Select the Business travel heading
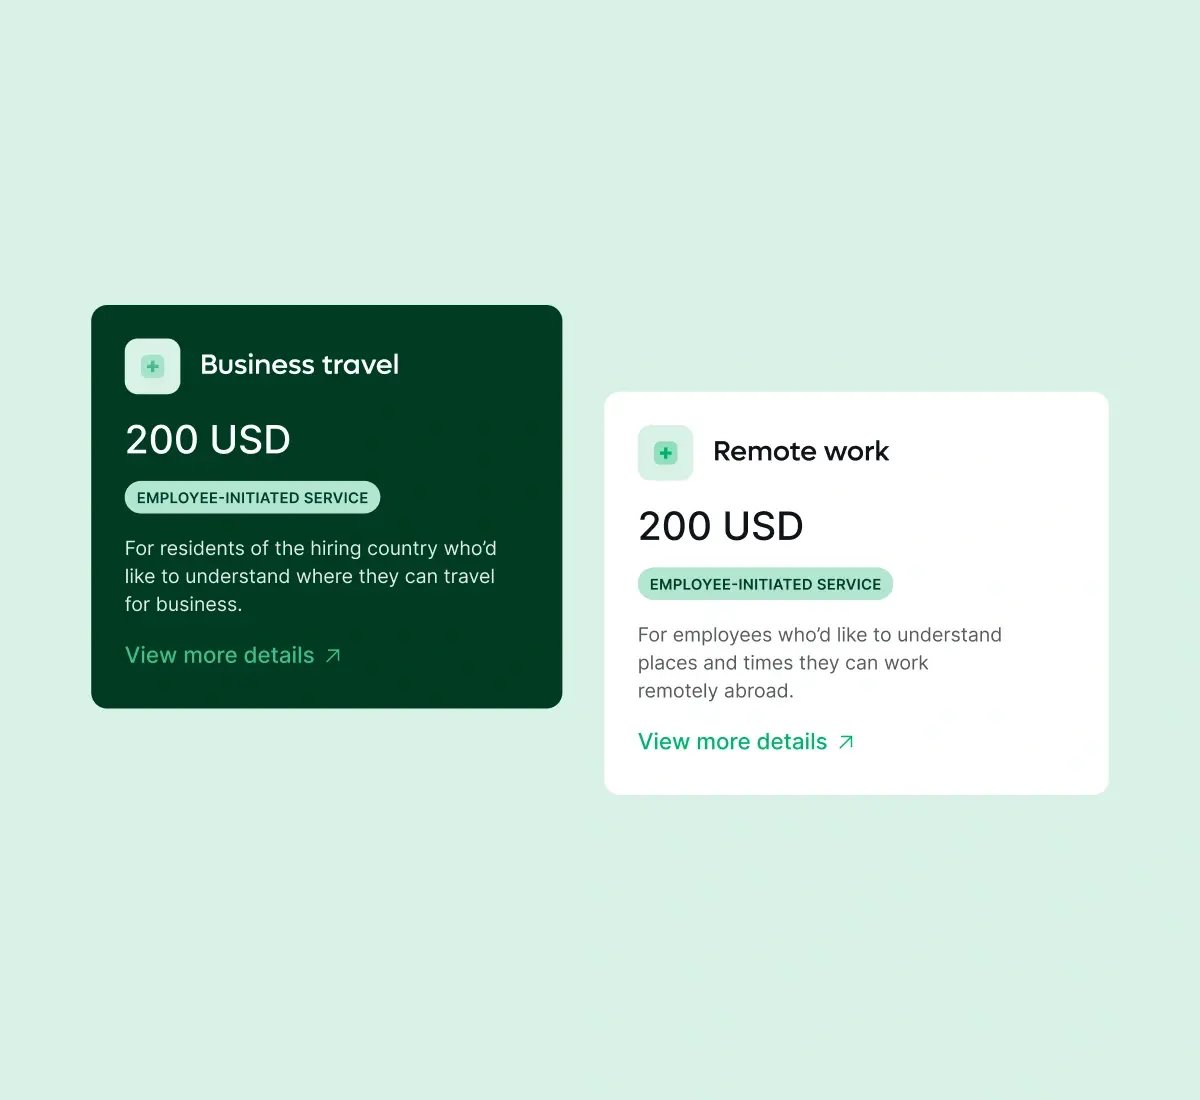Image resolution: width=1200 pixels, height=1100 pixels. [299, 365]
